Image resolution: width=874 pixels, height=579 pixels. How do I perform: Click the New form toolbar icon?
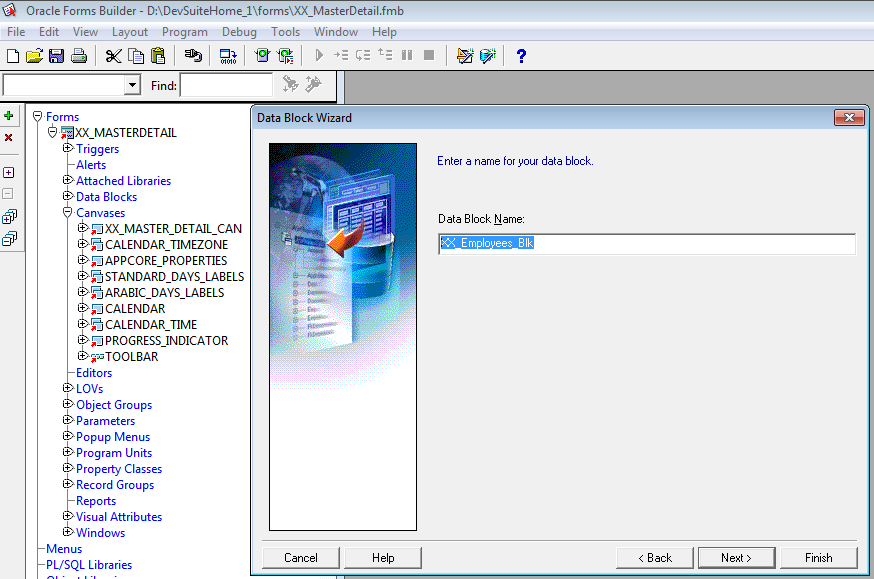[x=13, y=56]
